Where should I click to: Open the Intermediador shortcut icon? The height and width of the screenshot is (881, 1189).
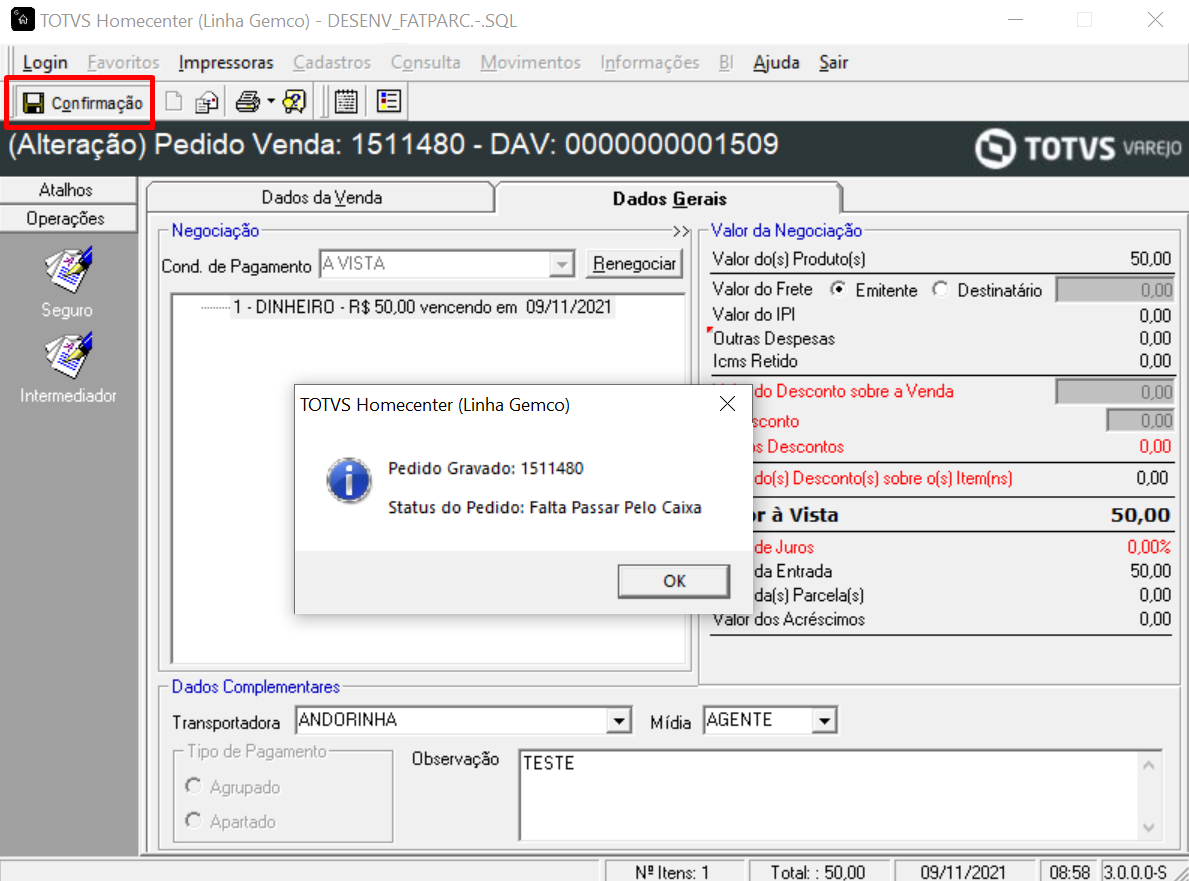(x=68, y=356)
